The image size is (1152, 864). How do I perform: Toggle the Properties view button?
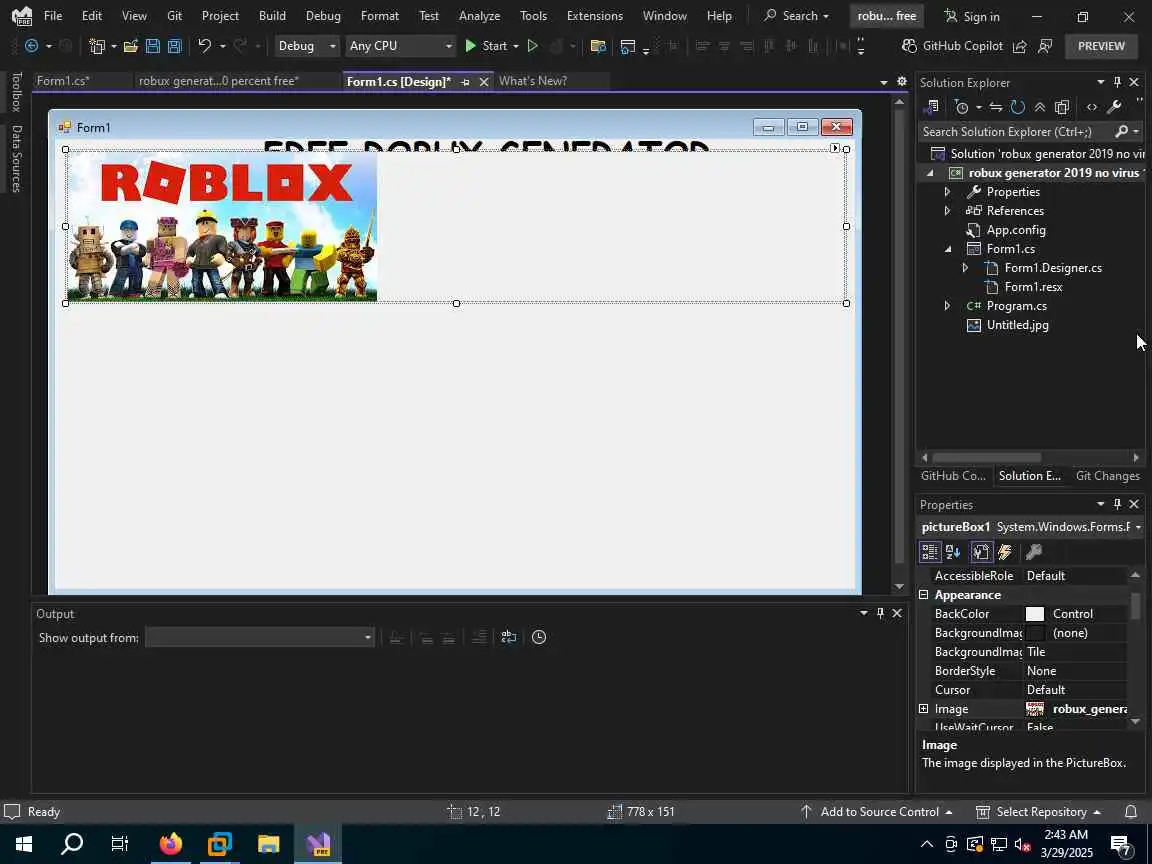point(981,552)
